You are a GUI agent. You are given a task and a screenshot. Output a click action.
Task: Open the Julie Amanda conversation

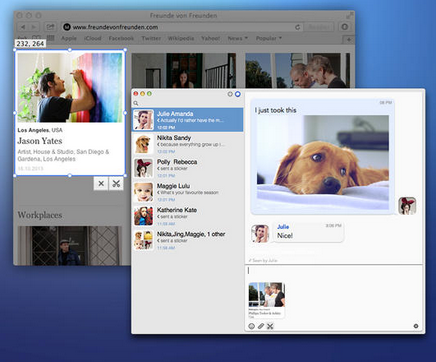pos(188,120)
